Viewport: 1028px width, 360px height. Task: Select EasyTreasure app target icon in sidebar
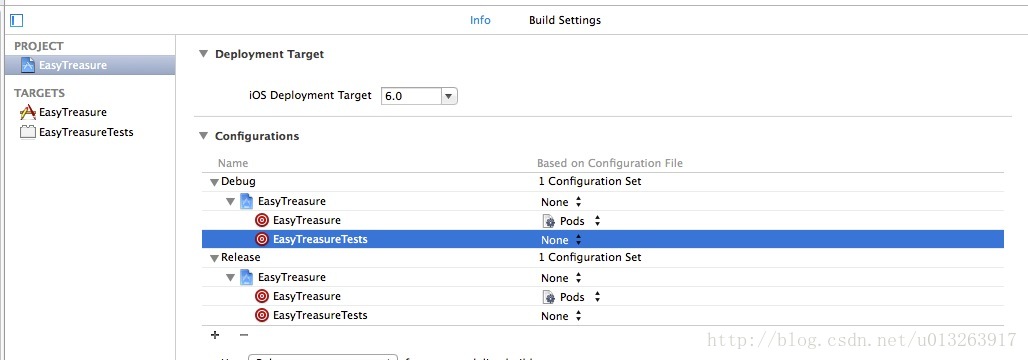pyautogui.click(x=28, y=111)
